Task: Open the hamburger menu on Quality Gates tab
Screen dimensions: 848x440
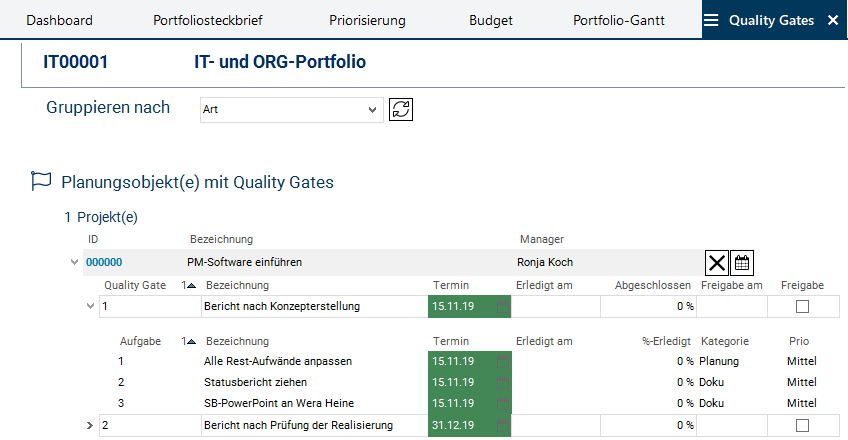Action: (710, 20)
